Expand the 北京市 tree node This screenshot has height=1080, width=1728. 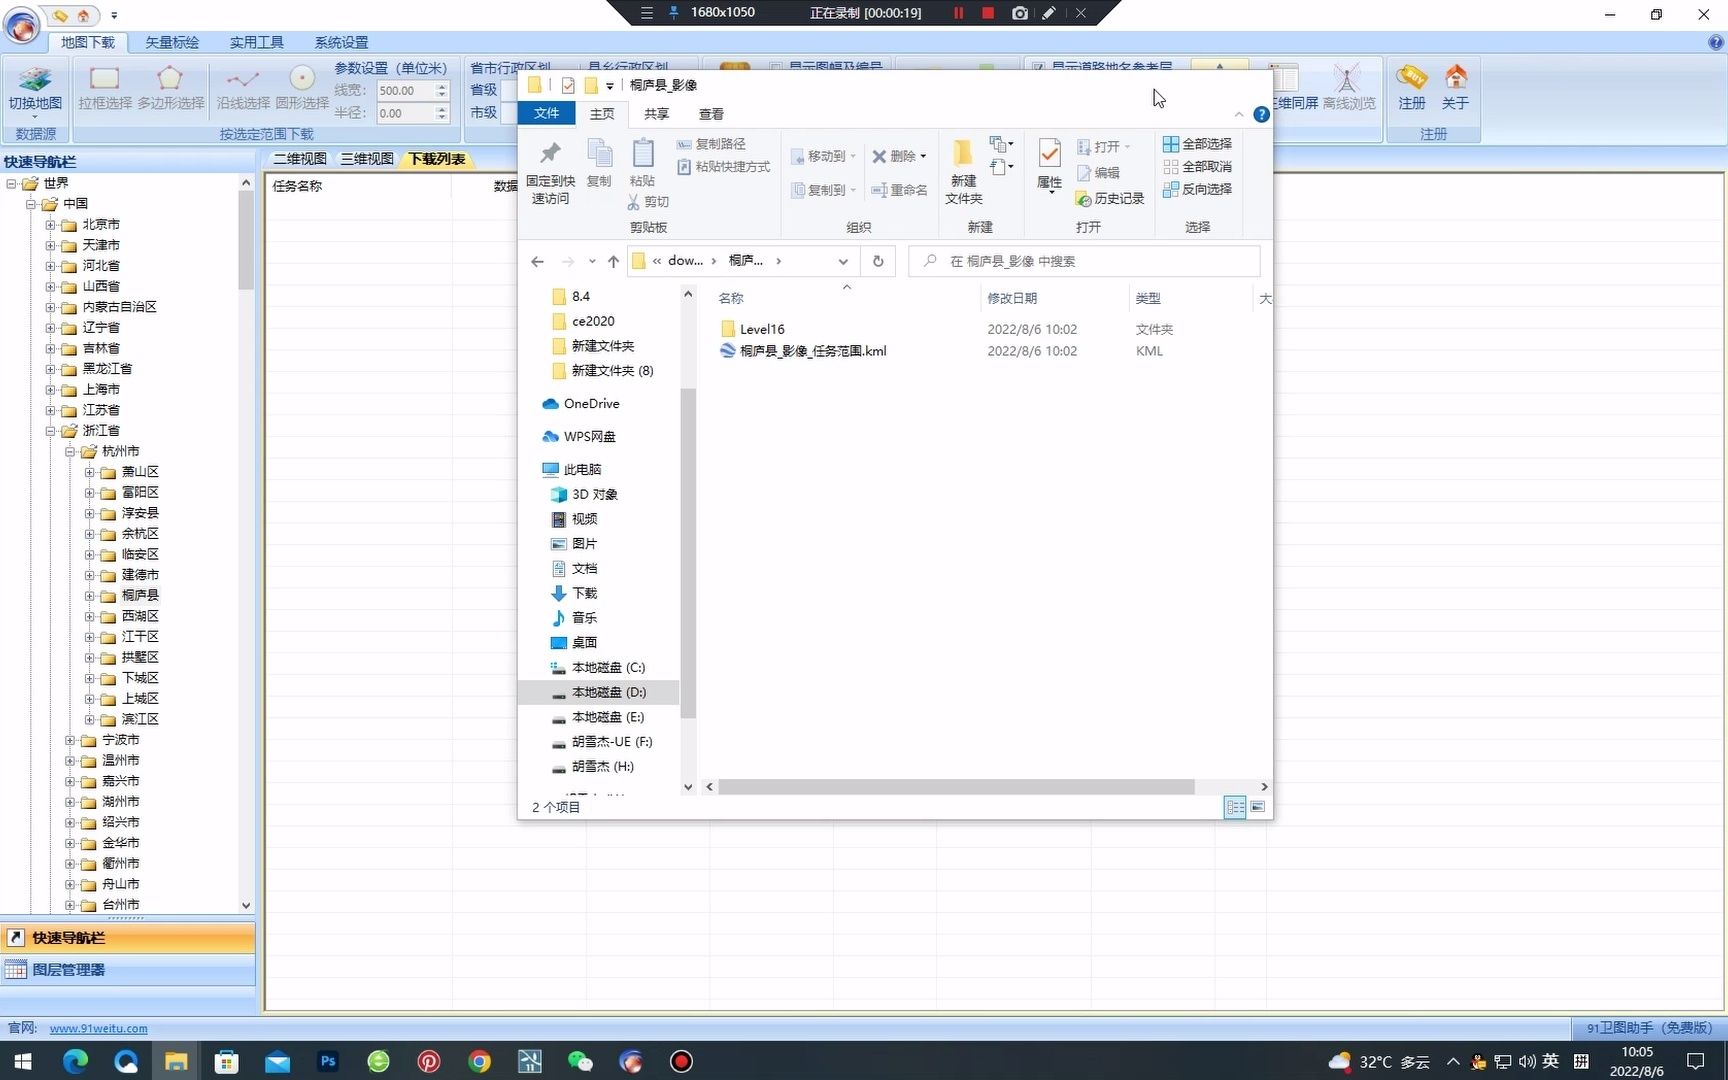pos(50,225)
